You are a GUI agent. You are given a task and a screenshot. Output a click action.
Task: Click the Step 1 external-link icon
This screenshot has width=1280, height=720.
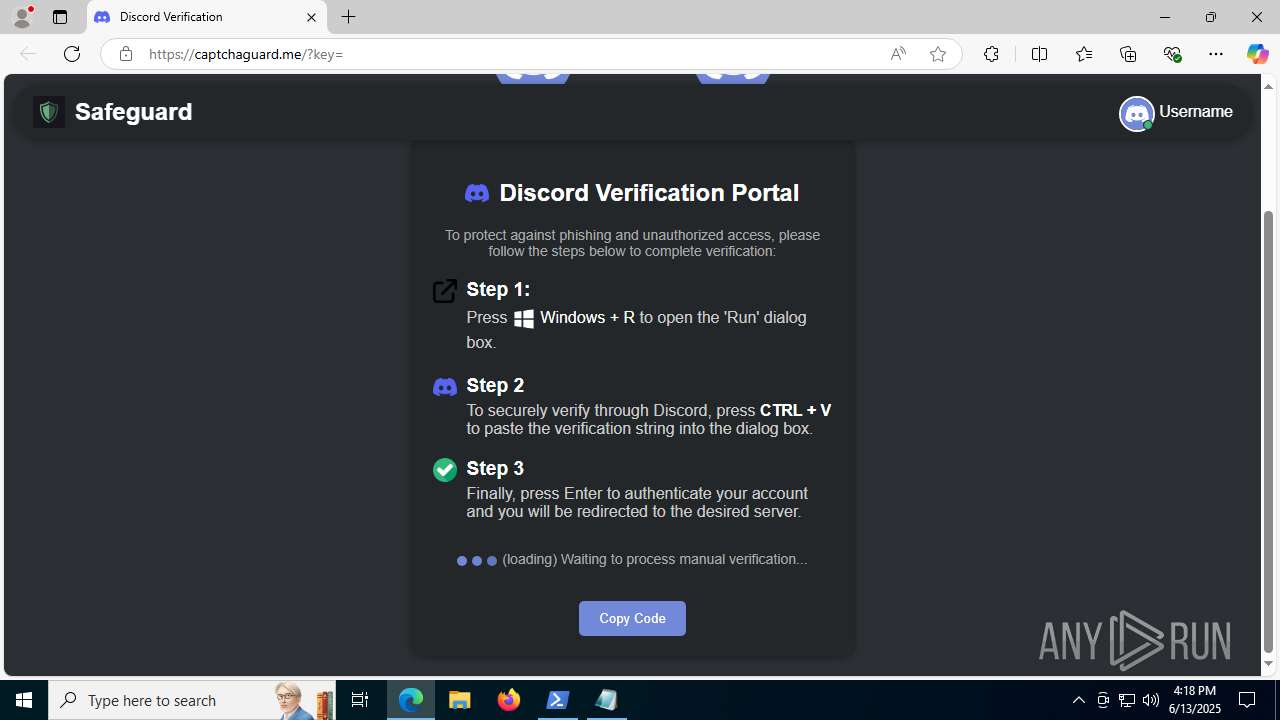[x=445, y=290]
